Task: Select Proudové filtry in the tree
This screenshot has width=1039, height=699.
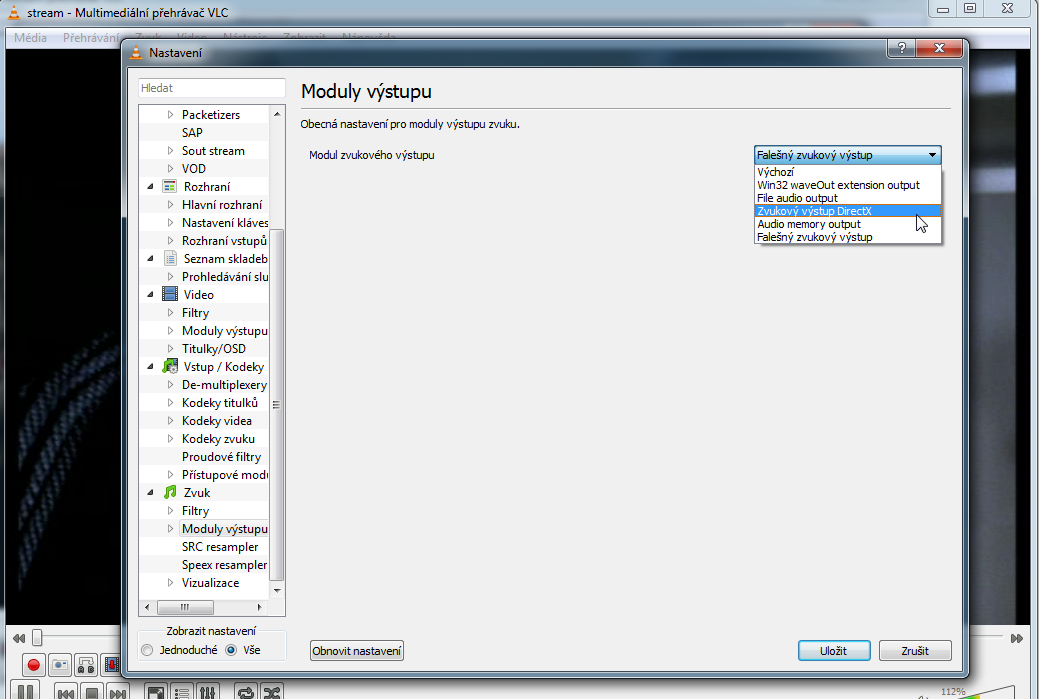Action: [x=221, y=457]
